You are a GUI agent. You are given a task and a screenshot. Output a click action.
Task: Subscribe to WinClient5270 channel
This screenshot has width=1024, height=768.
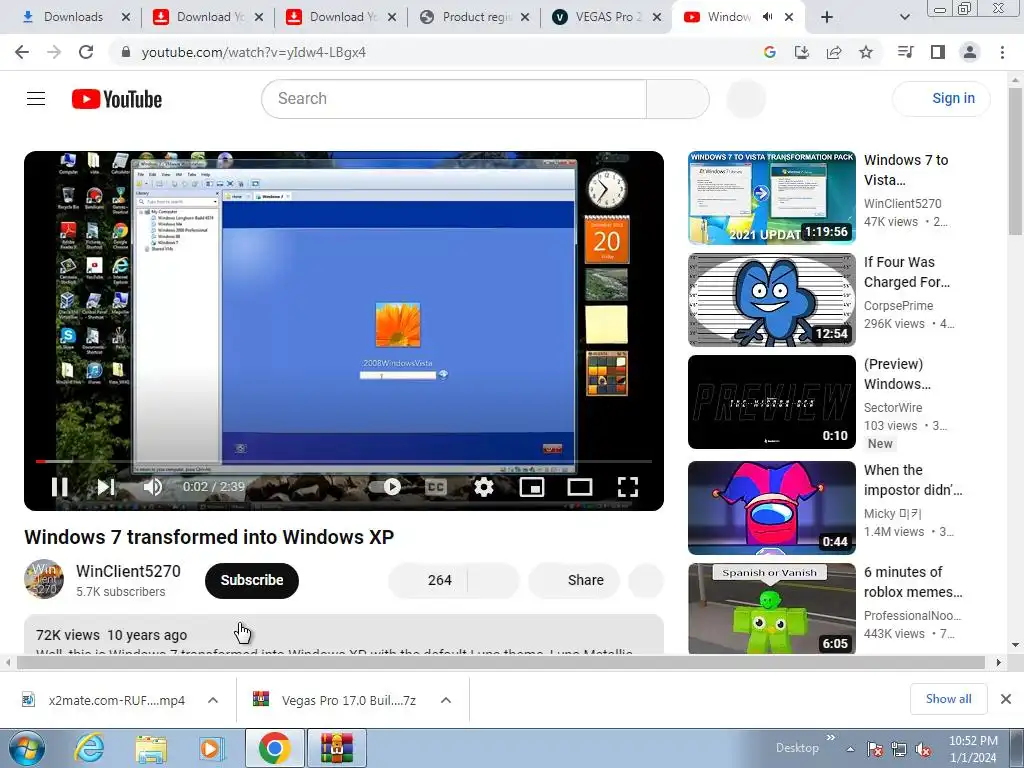click(x=251, y=580)
